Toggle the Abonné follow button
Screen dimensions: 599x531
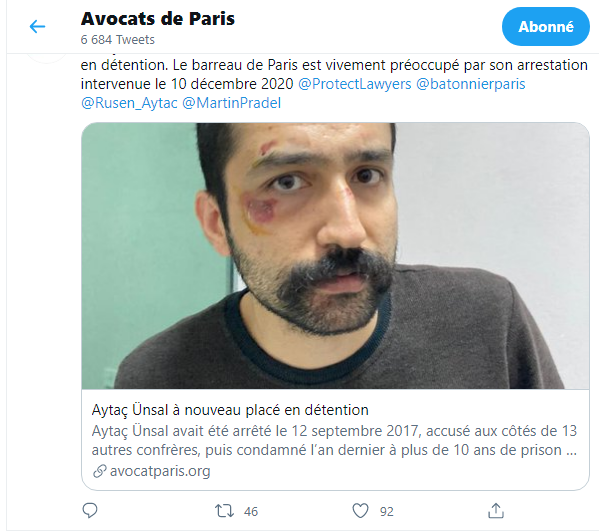tap(546, 26)
